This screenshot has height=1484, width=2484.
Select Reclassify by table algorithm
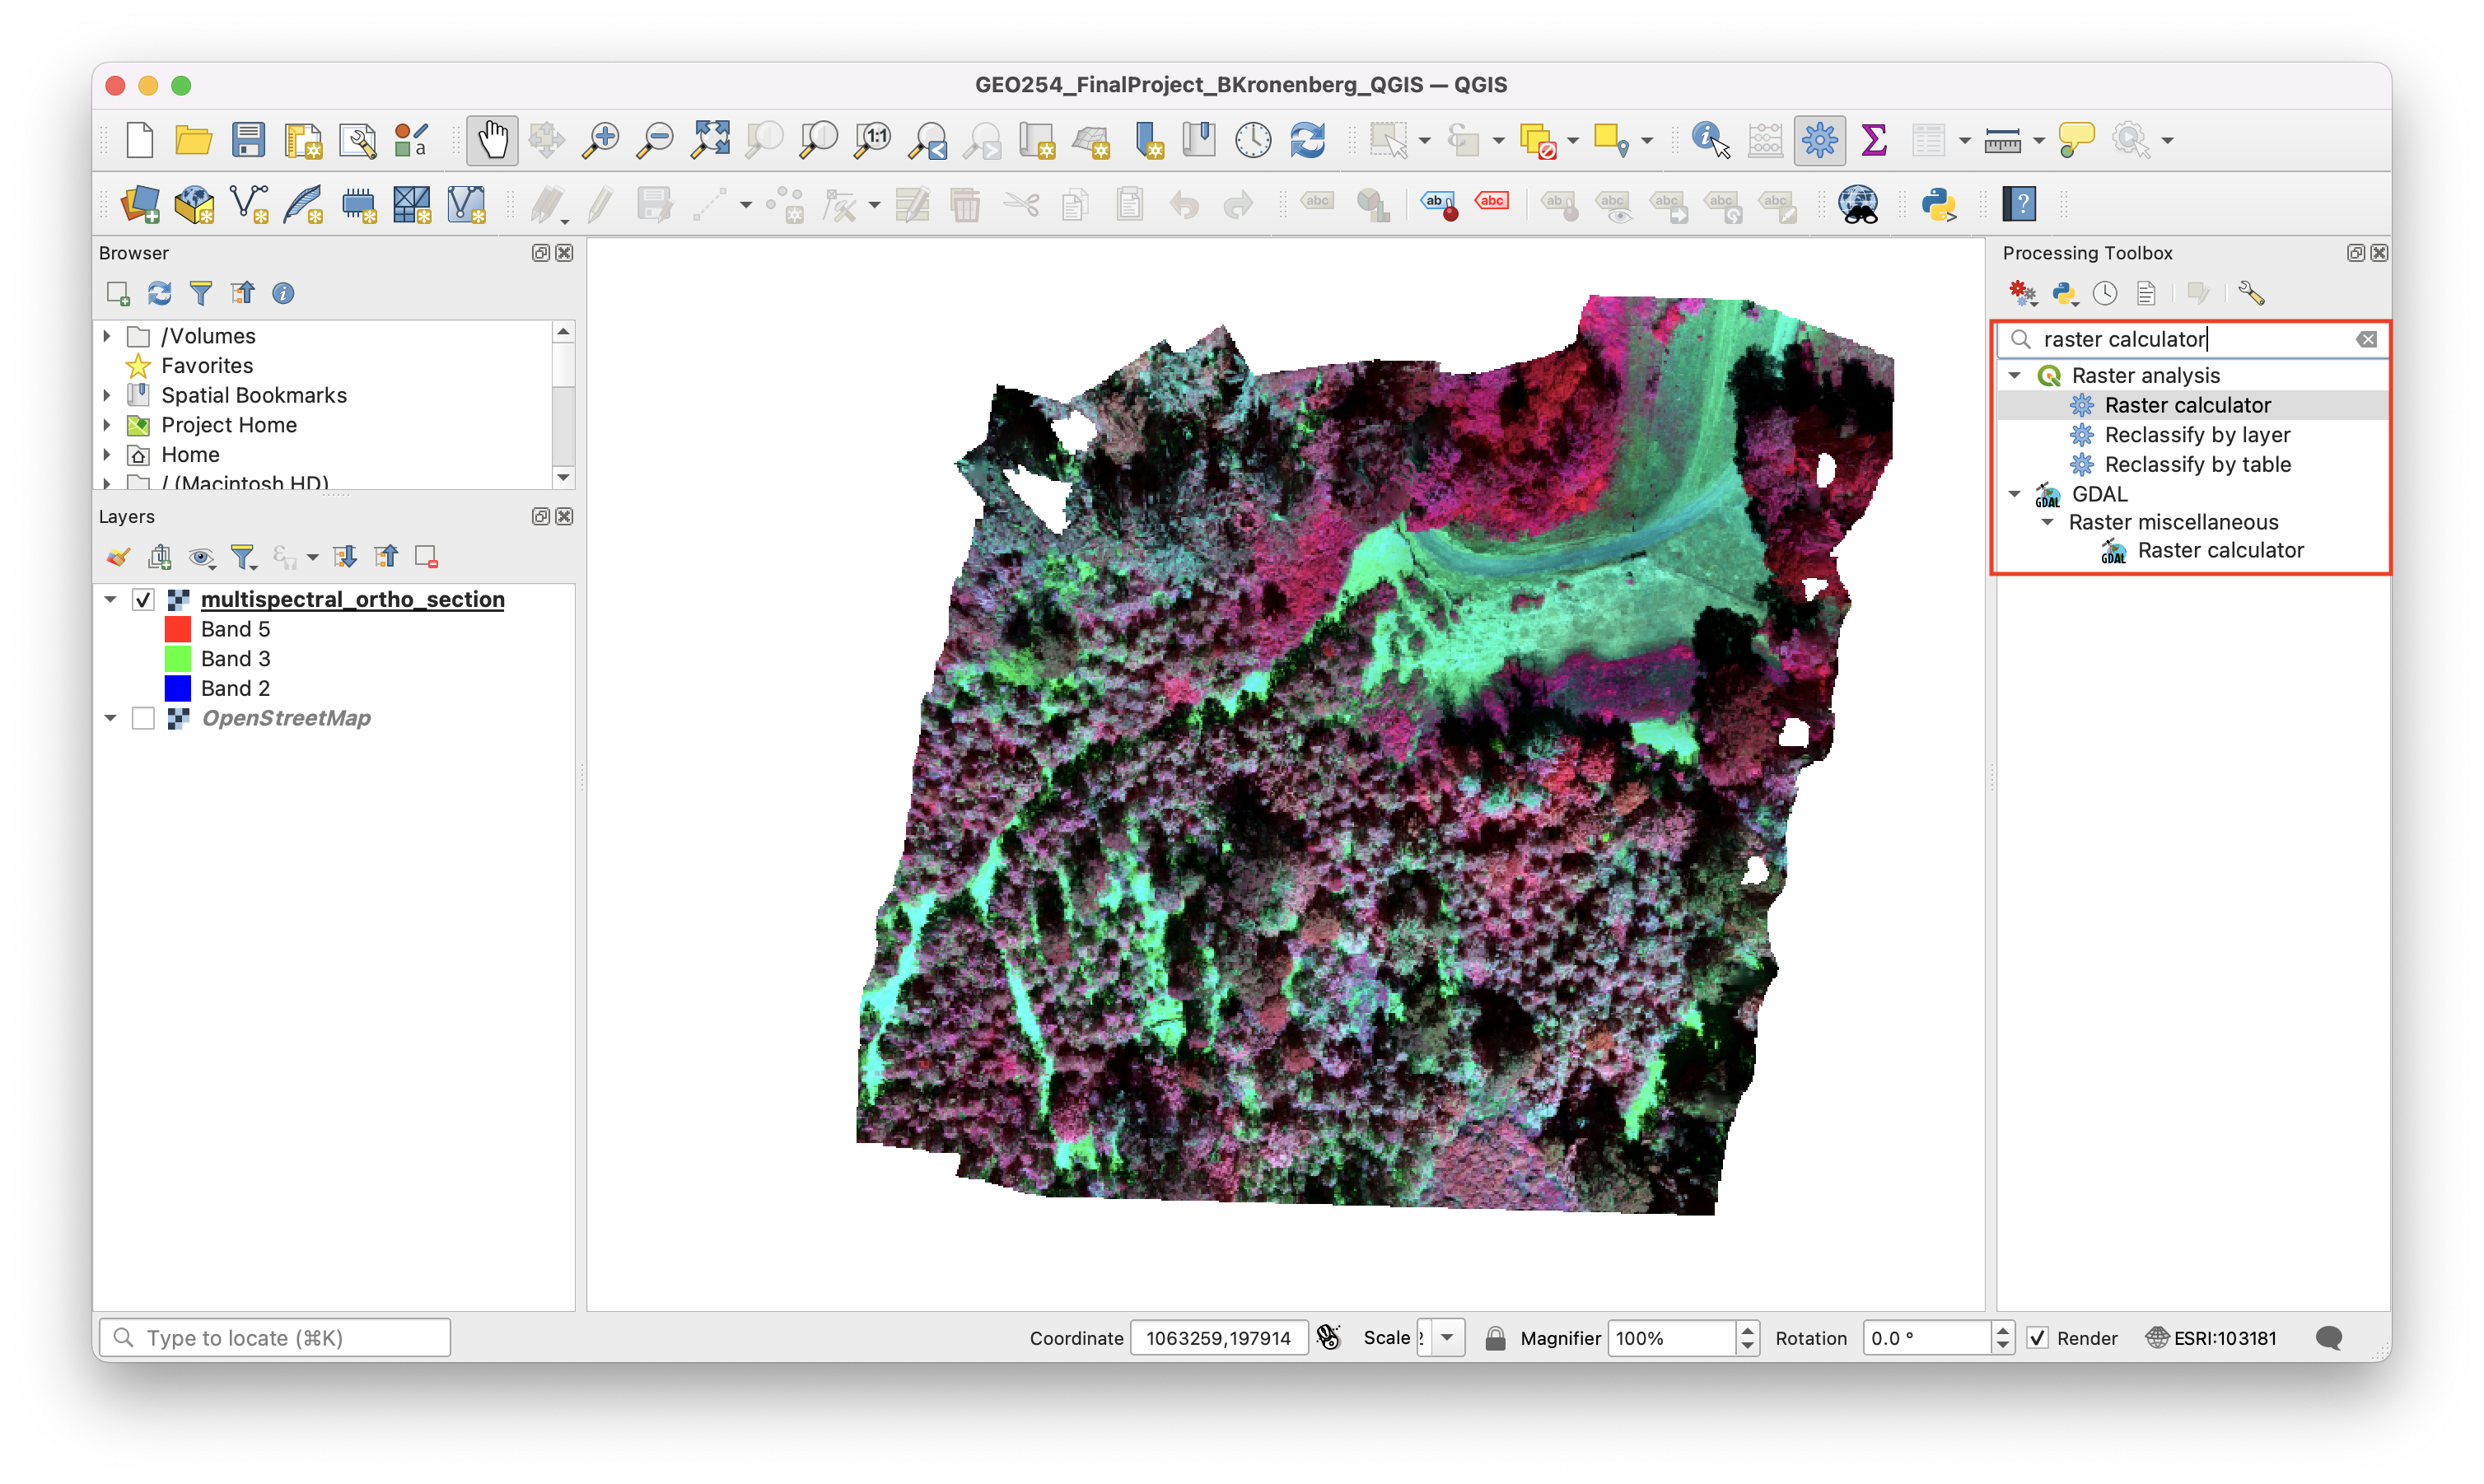click(x=2197, y=464)
